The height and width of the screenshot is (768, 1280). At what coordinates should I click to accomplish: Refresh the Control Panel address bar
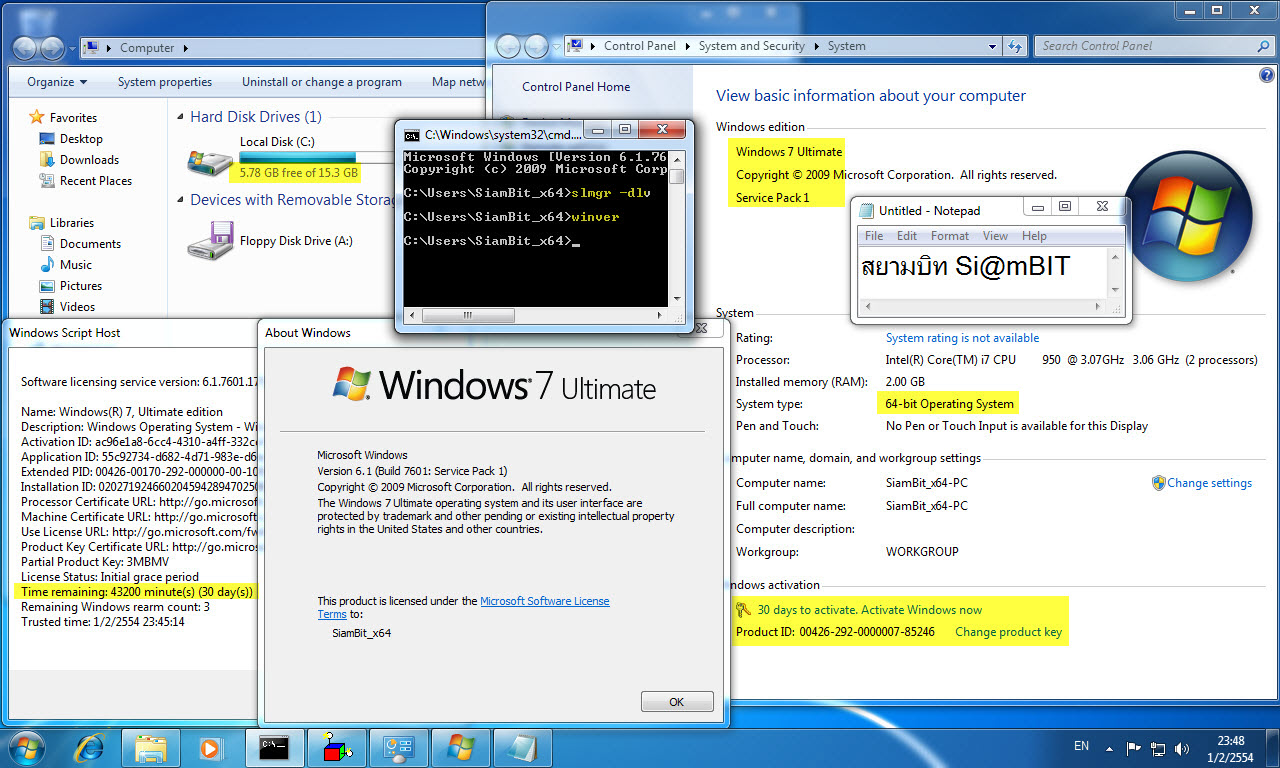coord(1015,46)
